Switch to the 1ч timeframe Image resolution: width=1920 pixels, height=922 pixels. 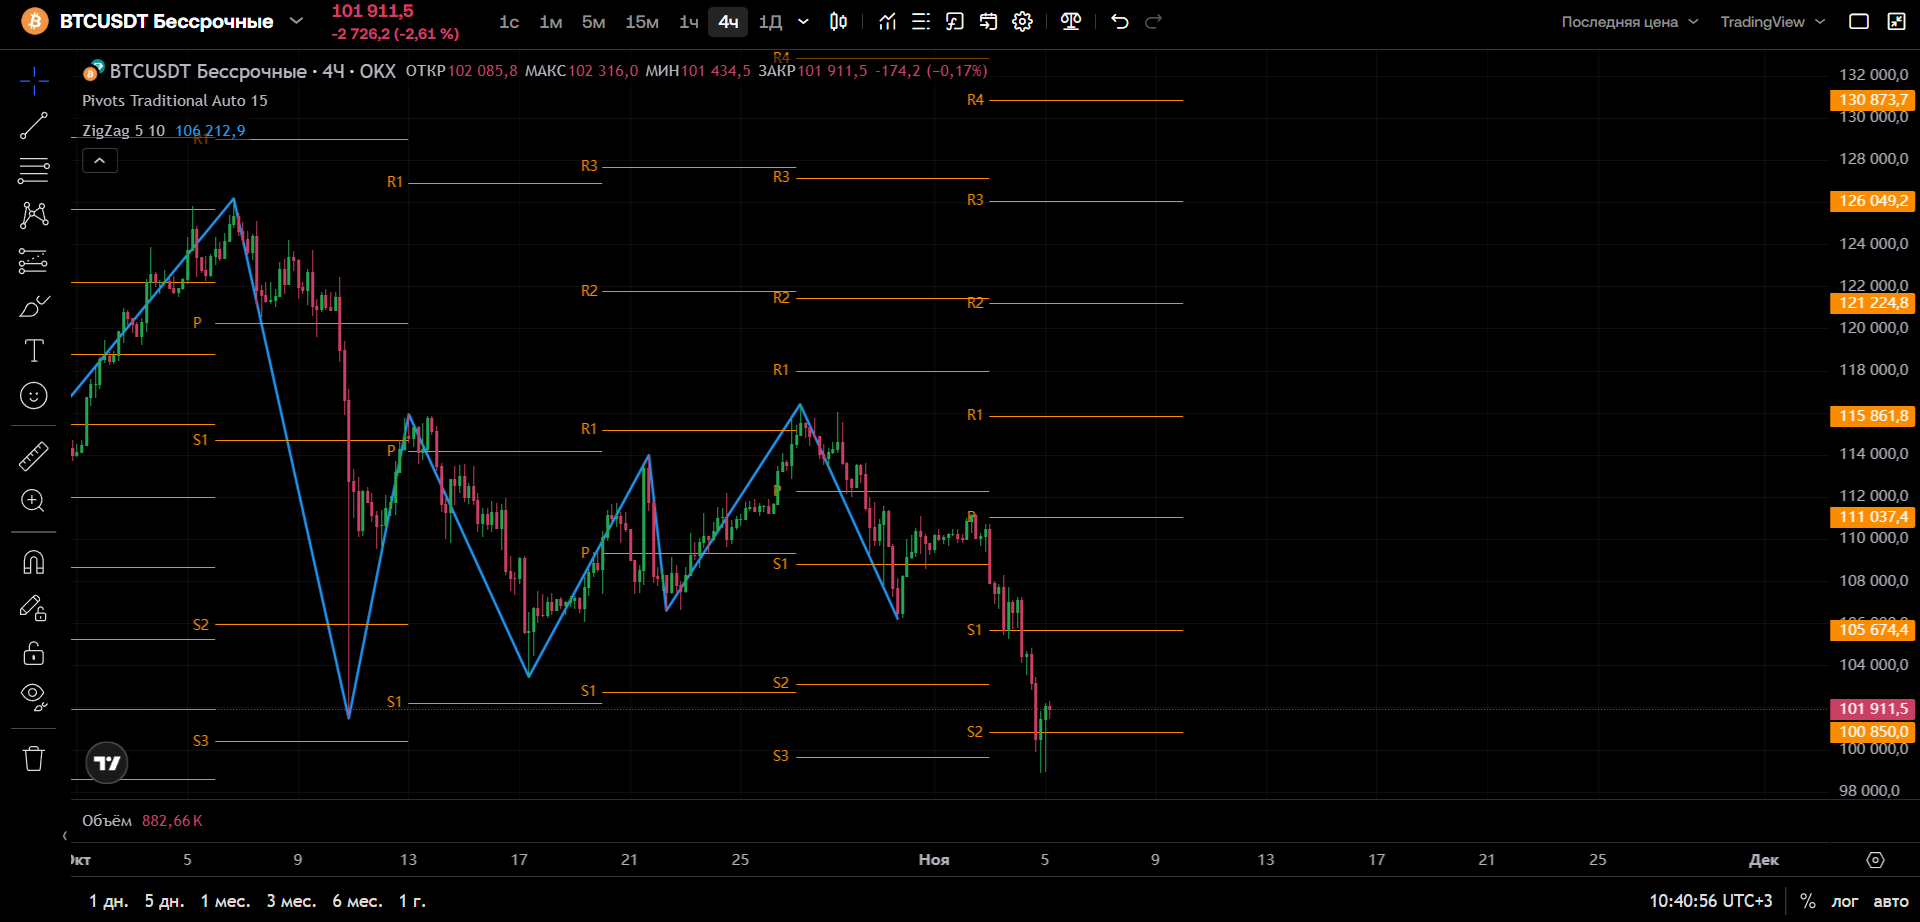click(x=689, y=22)
